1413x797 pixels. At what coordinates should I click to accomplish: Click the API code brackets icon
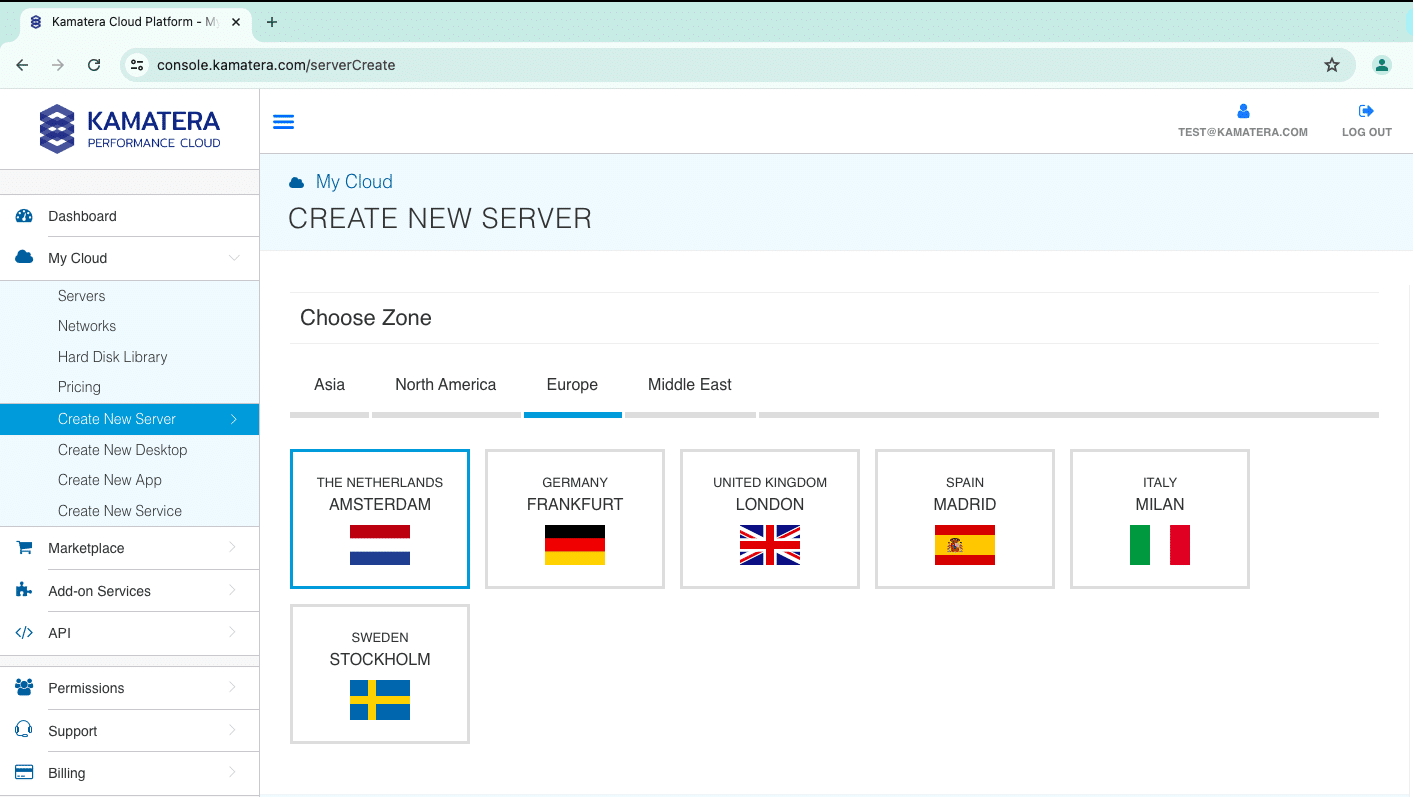tap(22, 632)
